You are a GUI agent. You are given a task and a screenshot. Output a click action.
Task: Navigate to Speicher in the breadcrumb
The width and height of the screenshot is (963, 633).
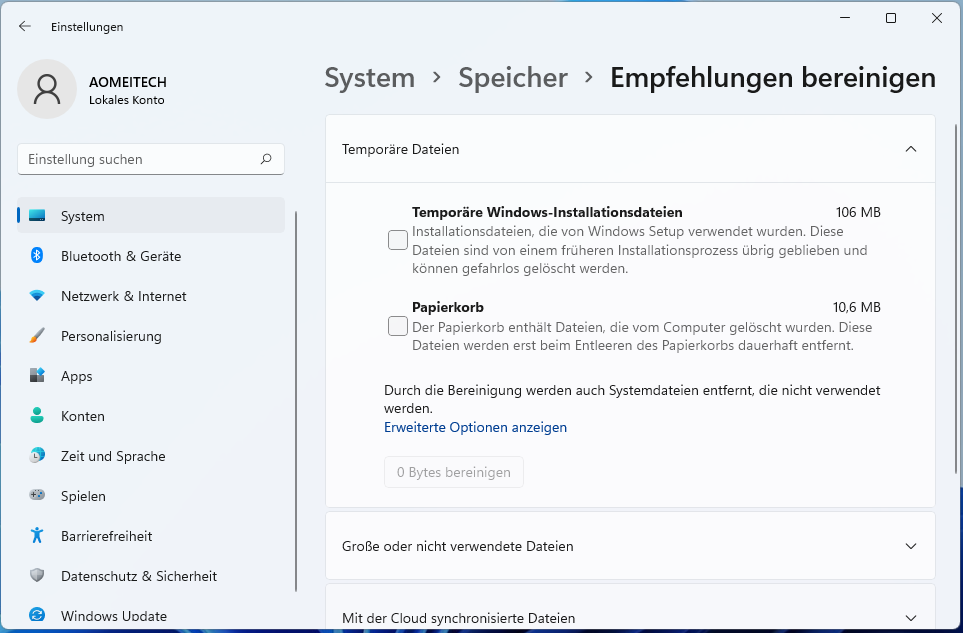pyautogui.click(x=512, y=78)
